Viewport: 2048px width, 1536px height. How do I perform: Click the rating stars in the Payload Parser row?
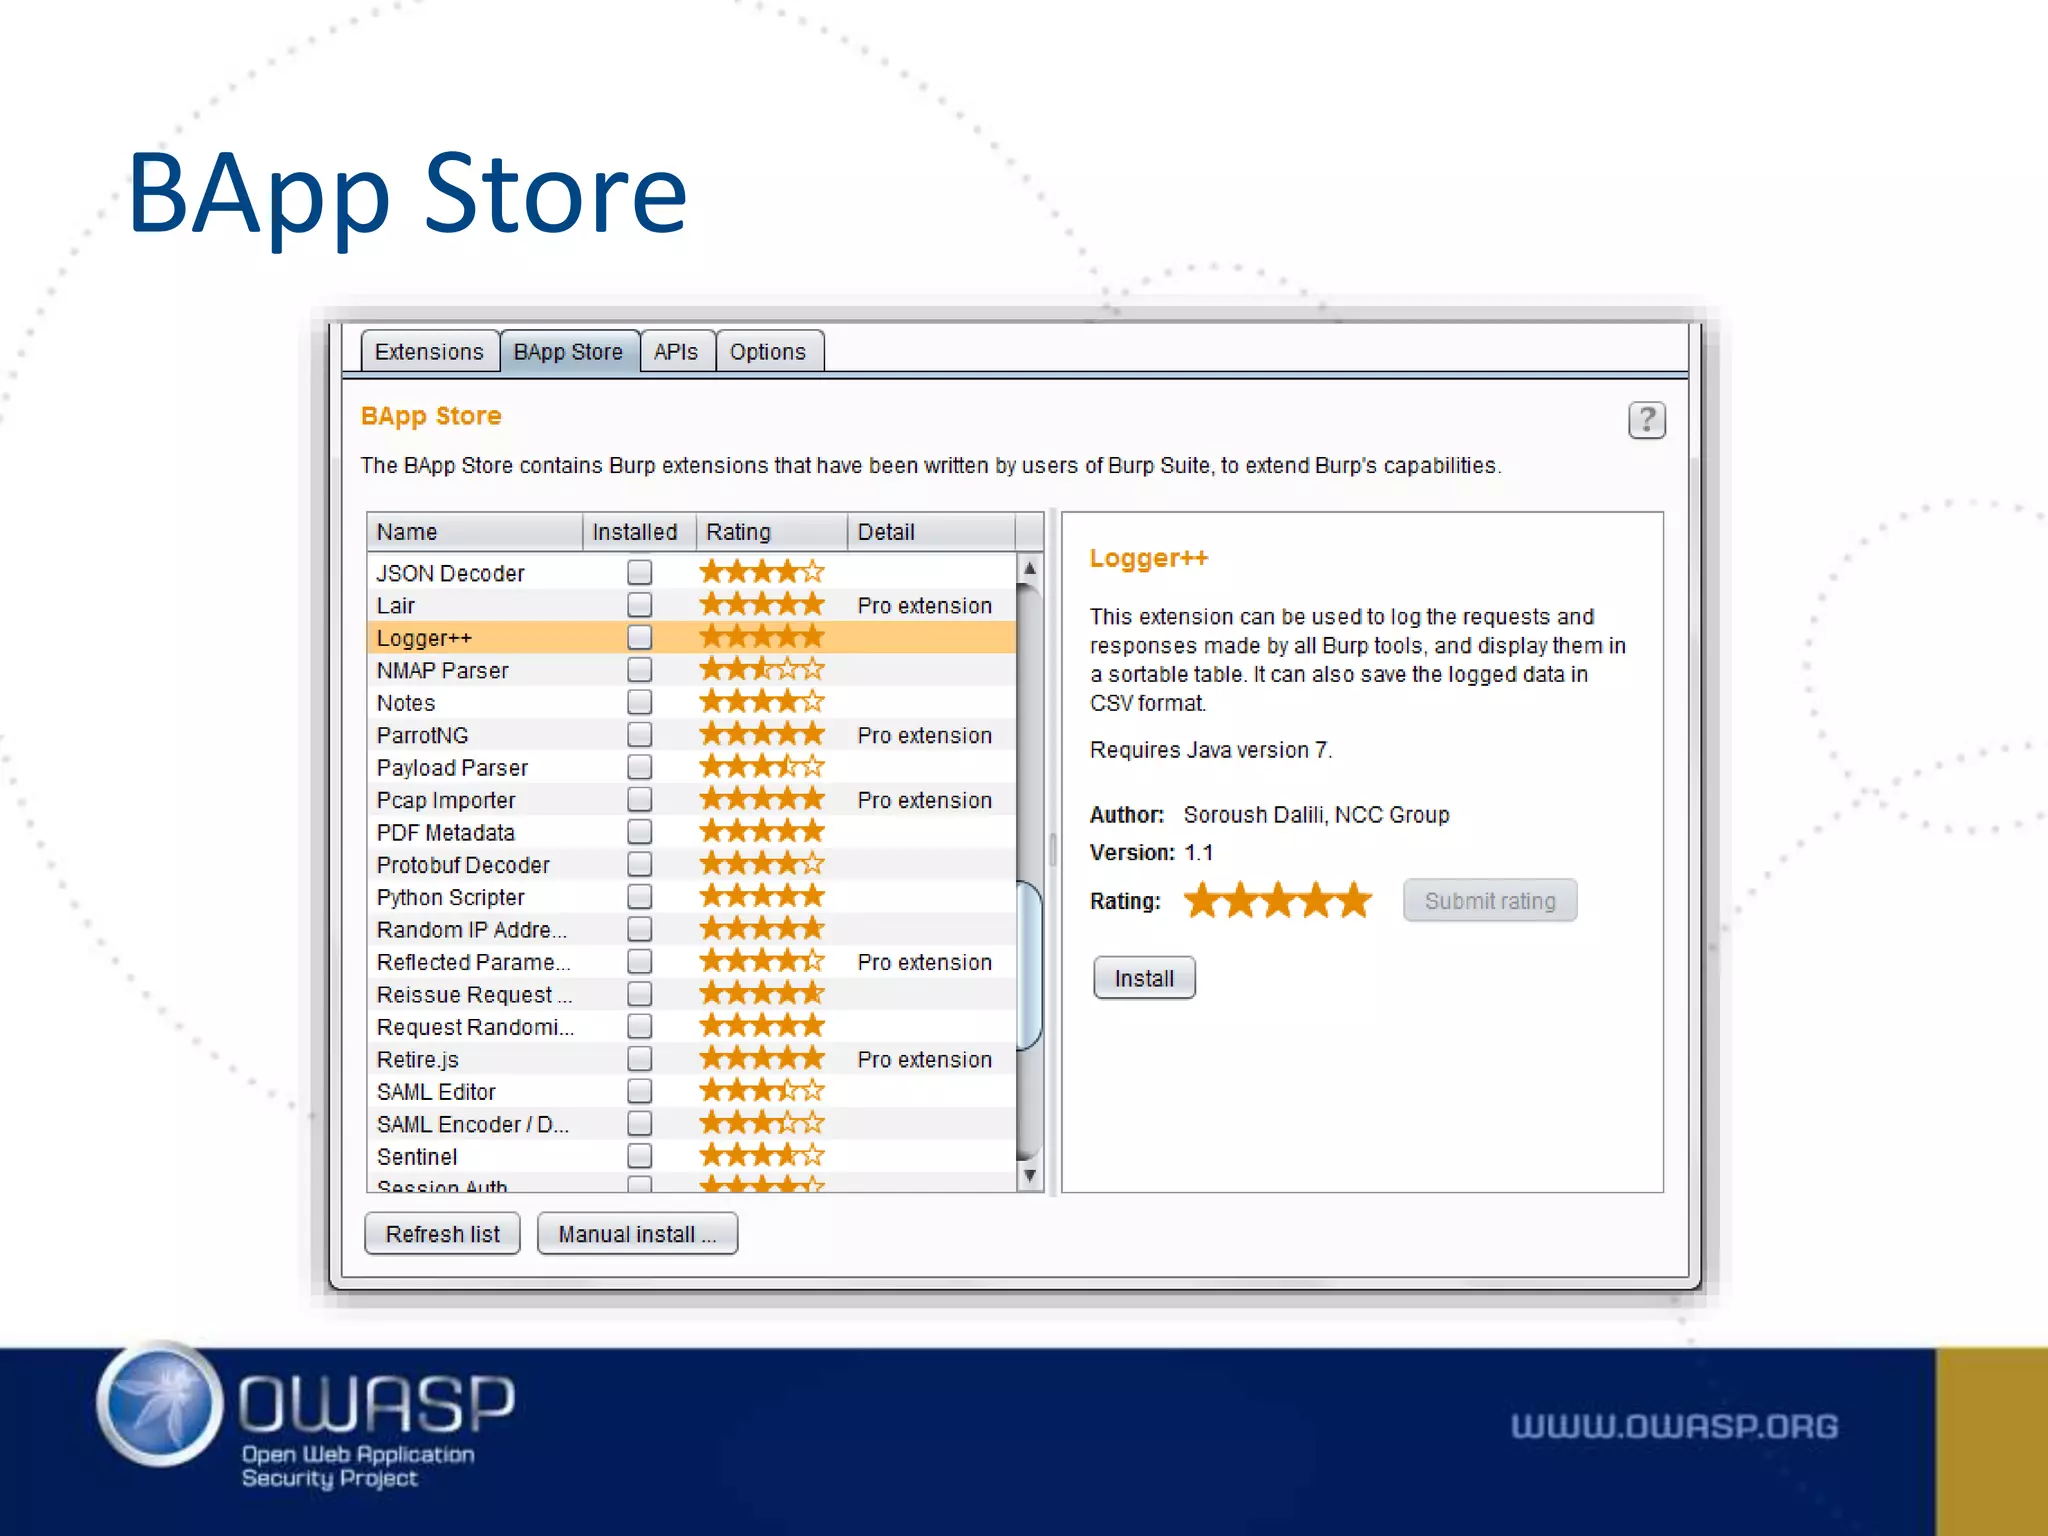pyautogui.click(x=762, y=767)
